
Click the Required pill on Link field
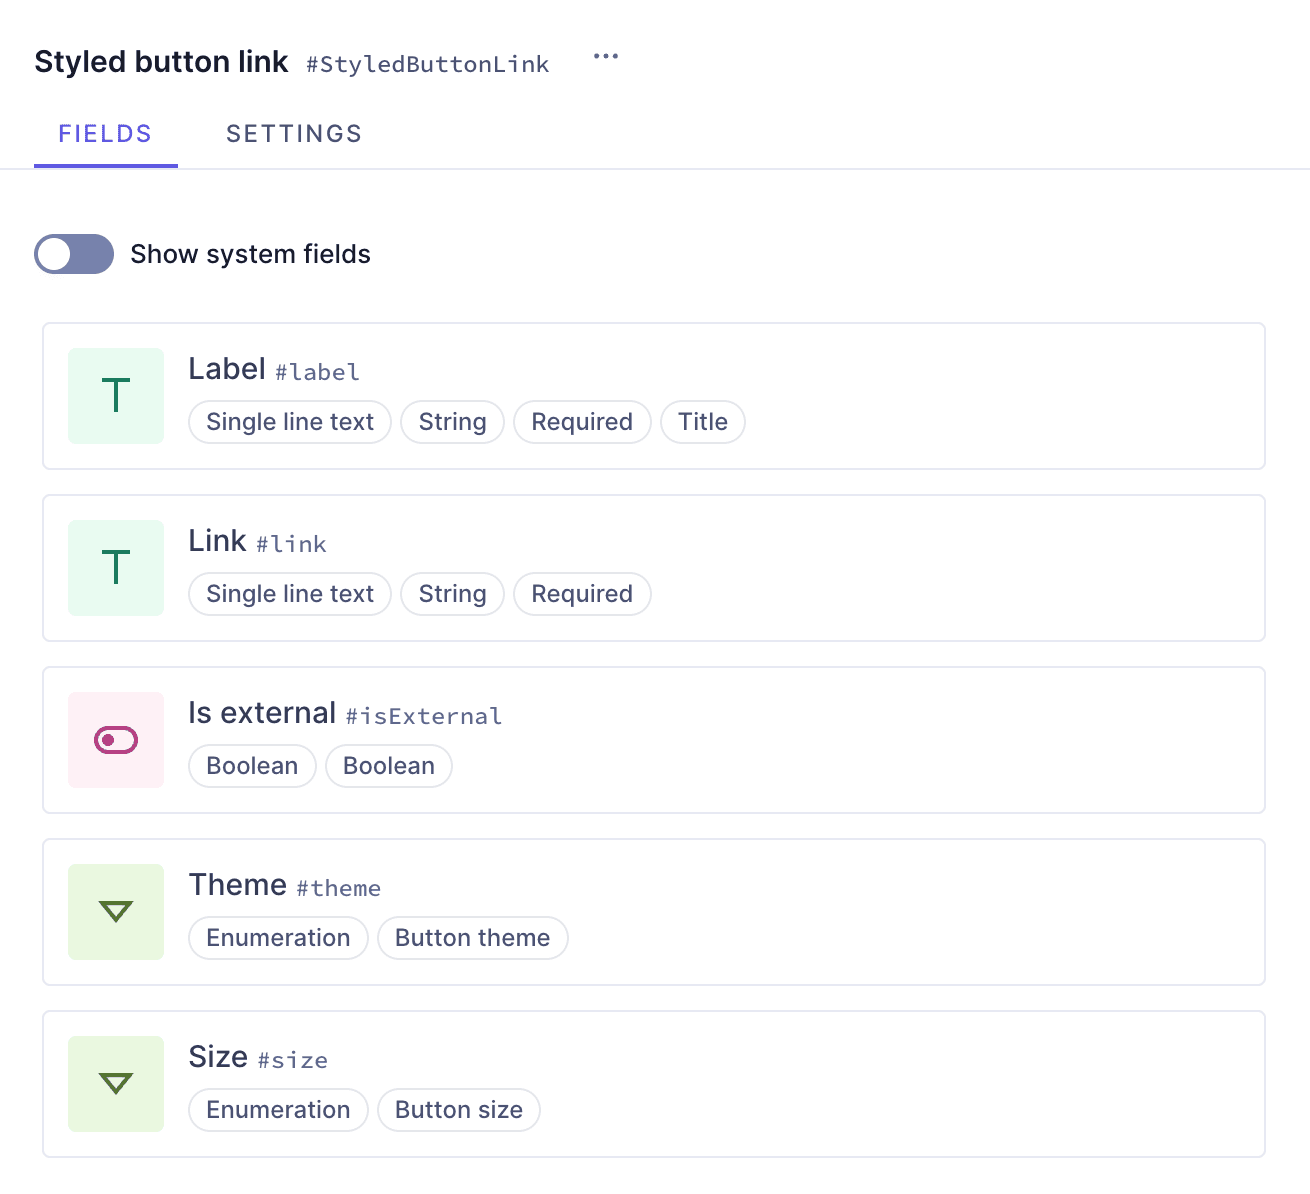pyautogui.click(x=582, y=594)
